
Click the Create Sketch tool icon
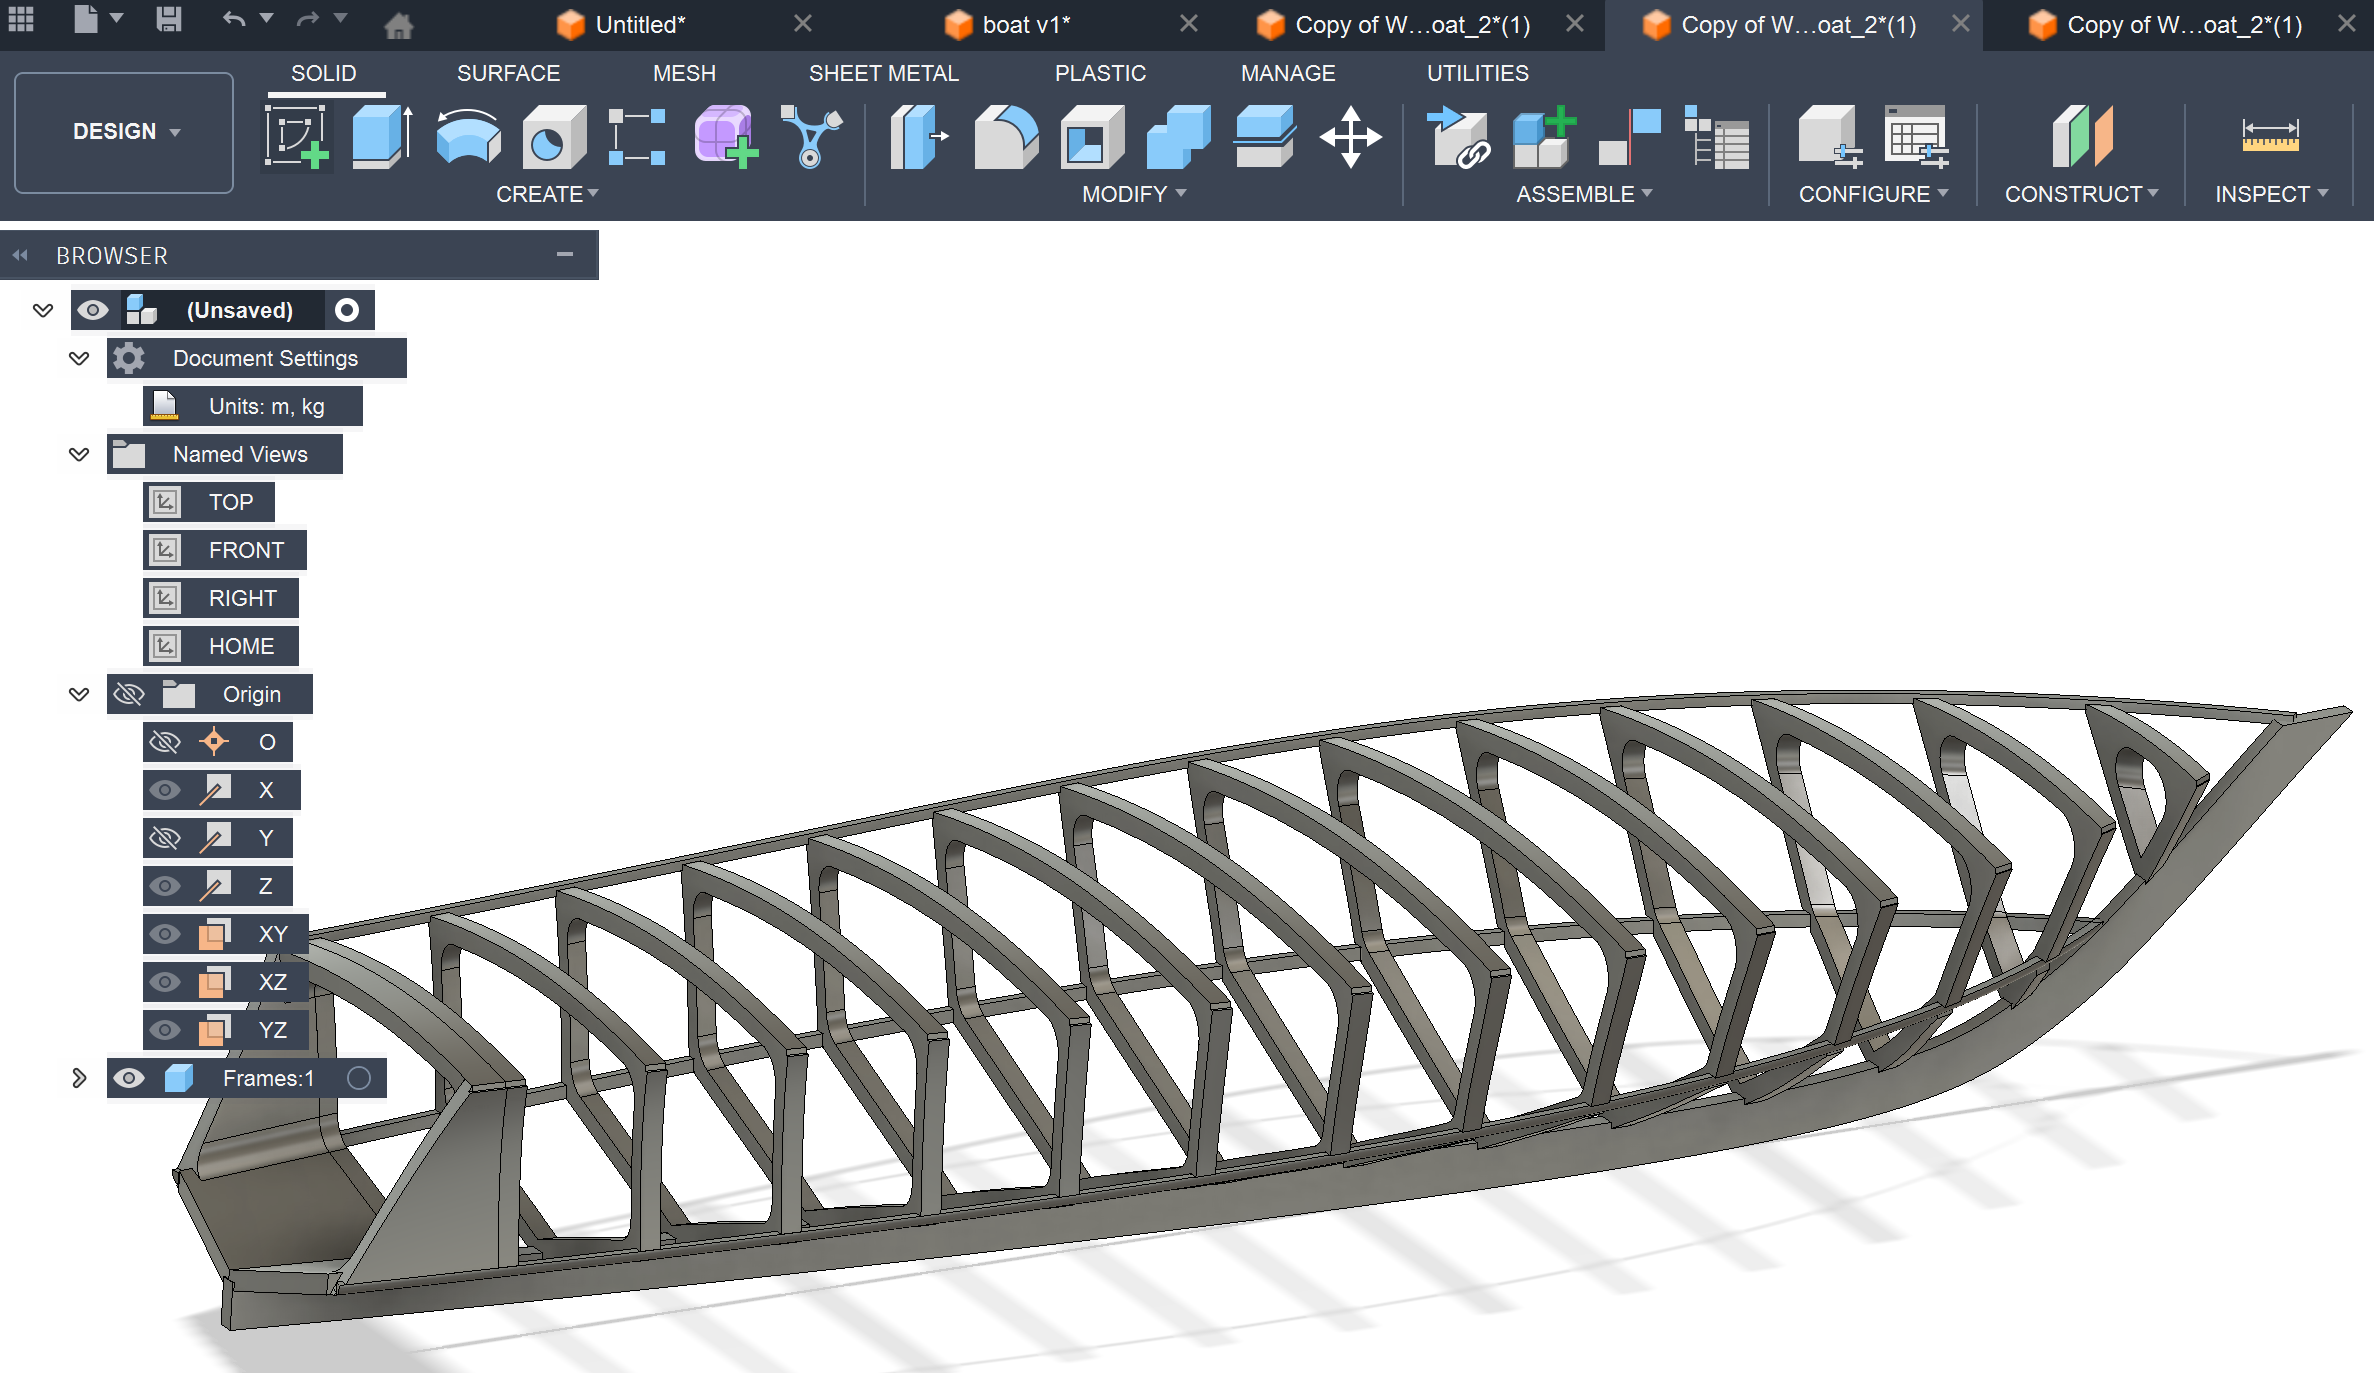[296, 137]
